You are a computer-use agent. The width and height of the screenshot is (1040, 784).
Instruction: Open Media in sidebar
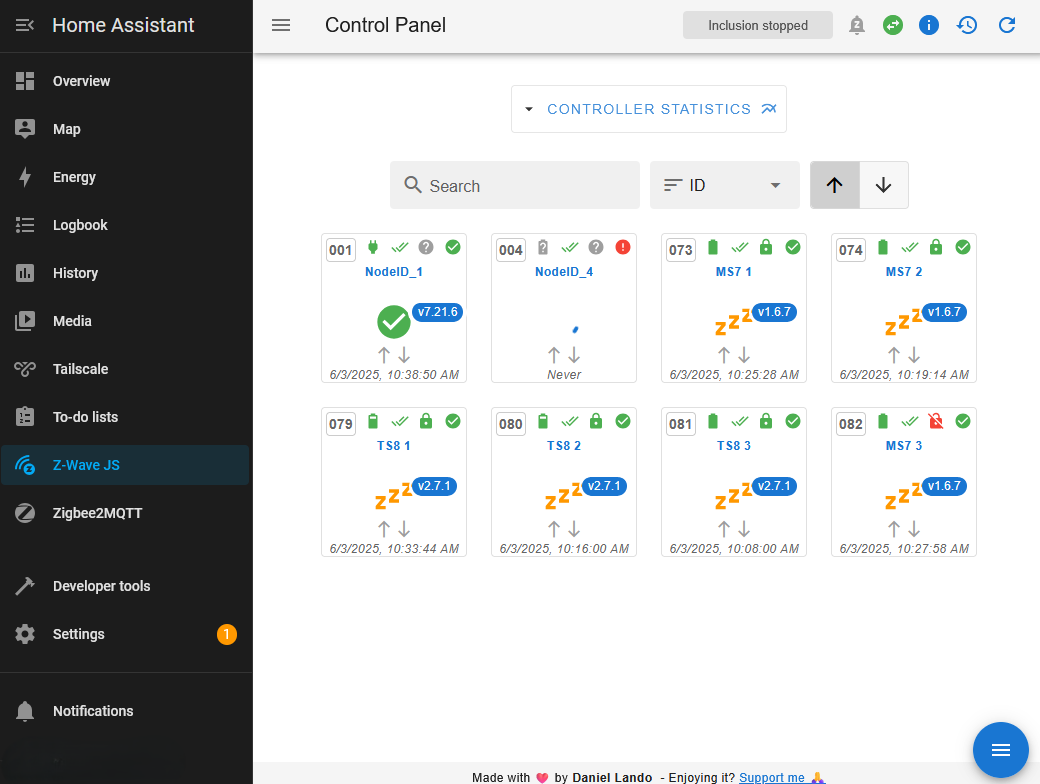pyautogui.click(x=125, y=321)
